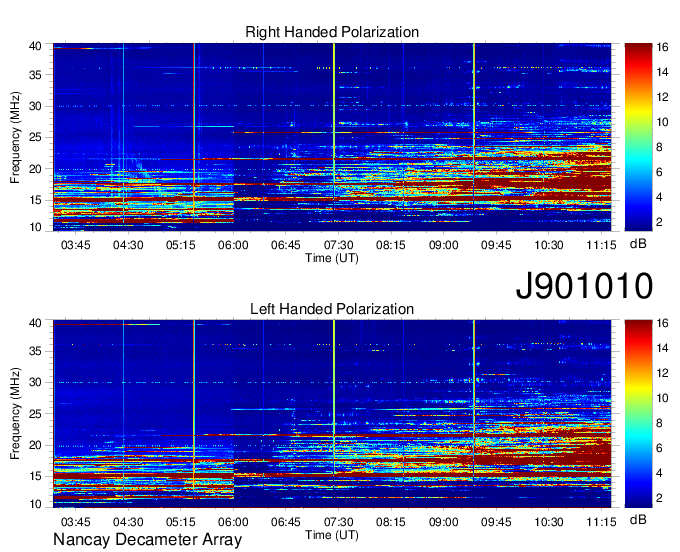Click the 6 dB tick on Left Handed color bar
680x552 pixels.
tap(659, 448)
